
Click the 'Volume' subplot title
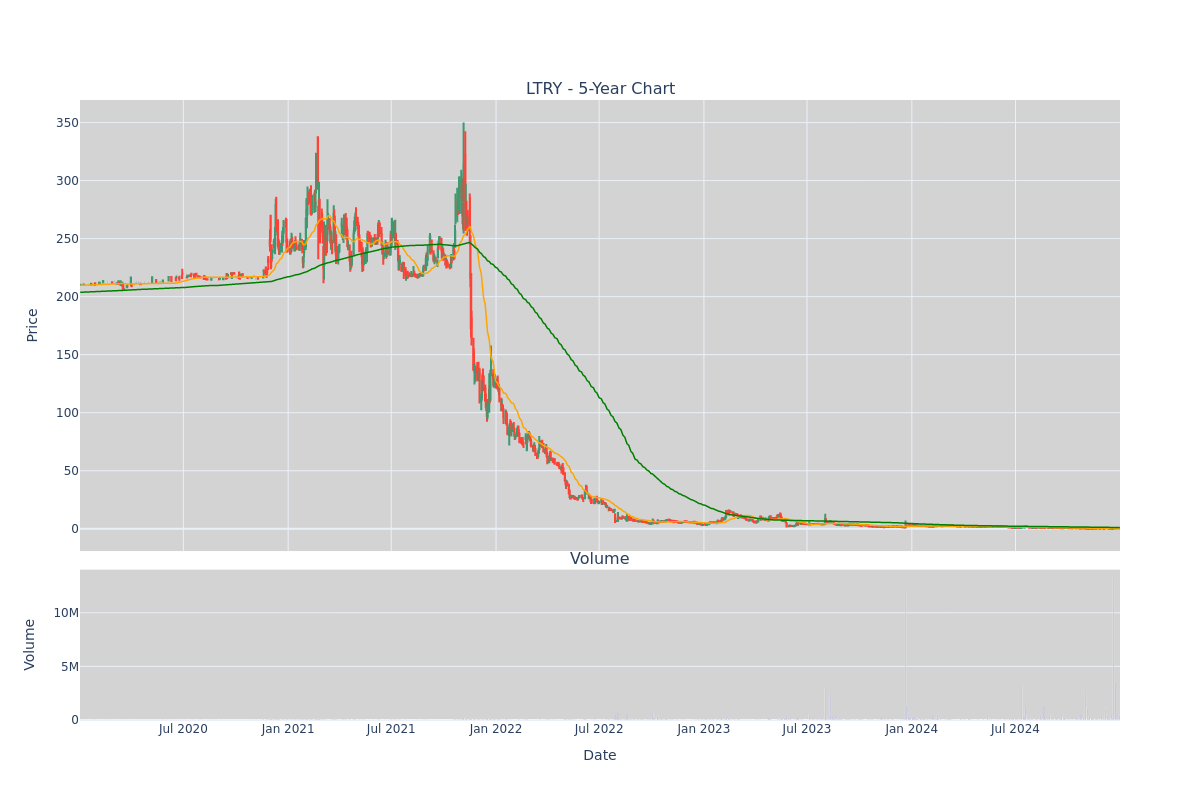coord(600,559)
